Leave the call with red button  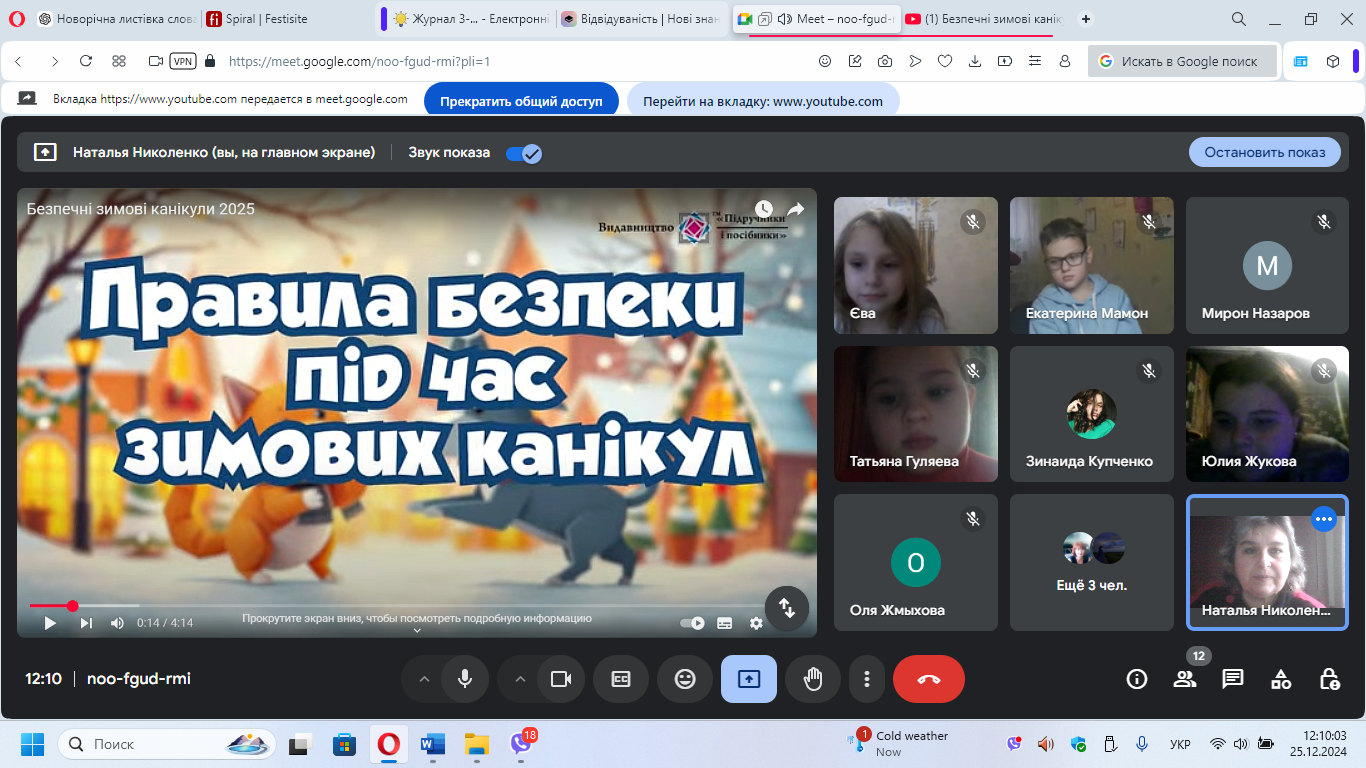(x=929, y=679)
